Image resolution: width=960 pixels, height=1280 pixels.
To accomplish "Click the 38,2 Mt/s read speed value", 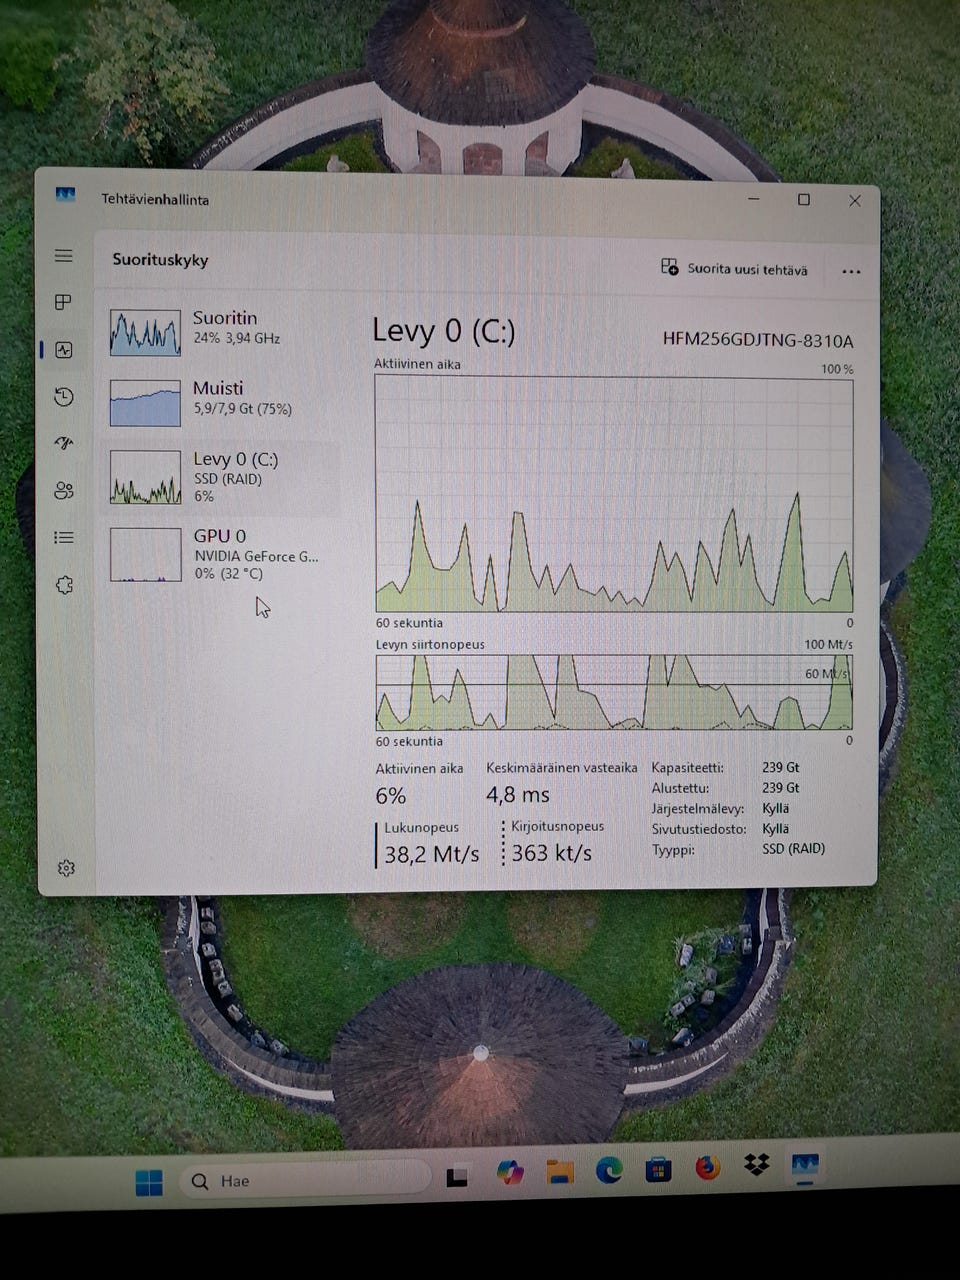I will point(431,854).
